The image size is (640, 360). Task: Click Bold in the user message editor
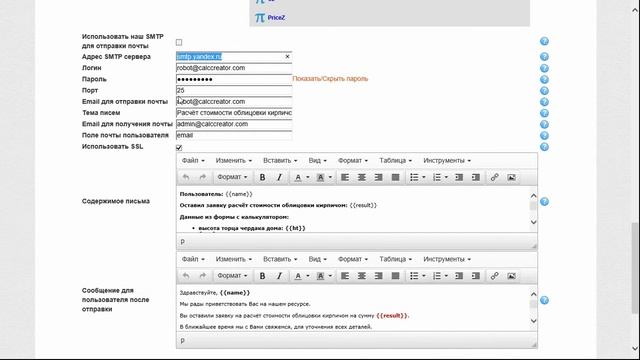point(262,276)
